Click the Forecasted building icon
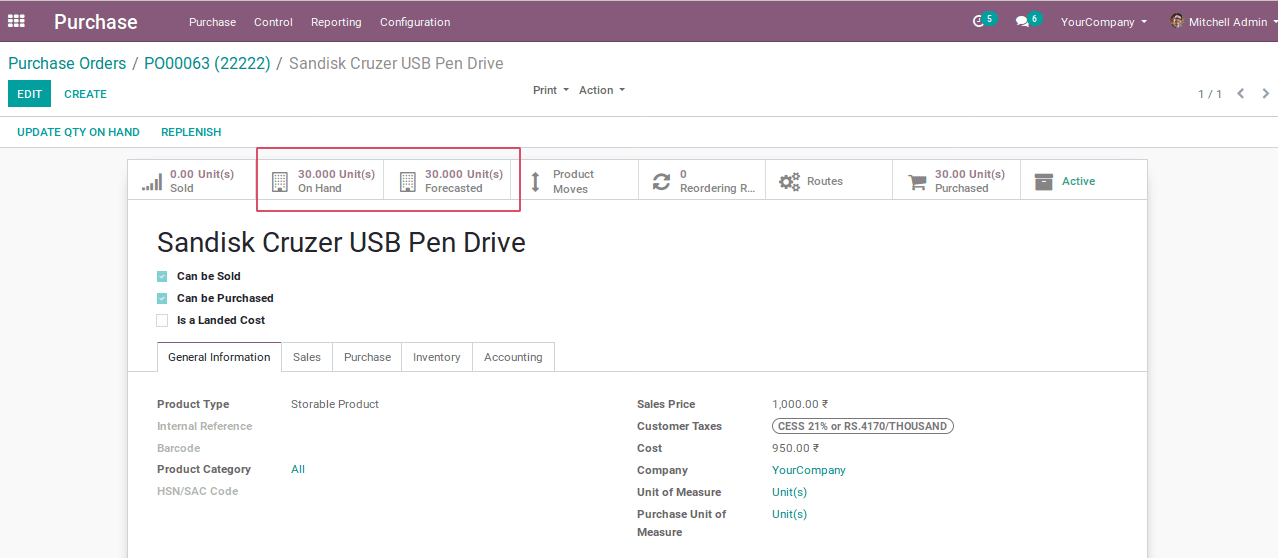The height and width of the screenshot is (558, 1278). [407, 182]
